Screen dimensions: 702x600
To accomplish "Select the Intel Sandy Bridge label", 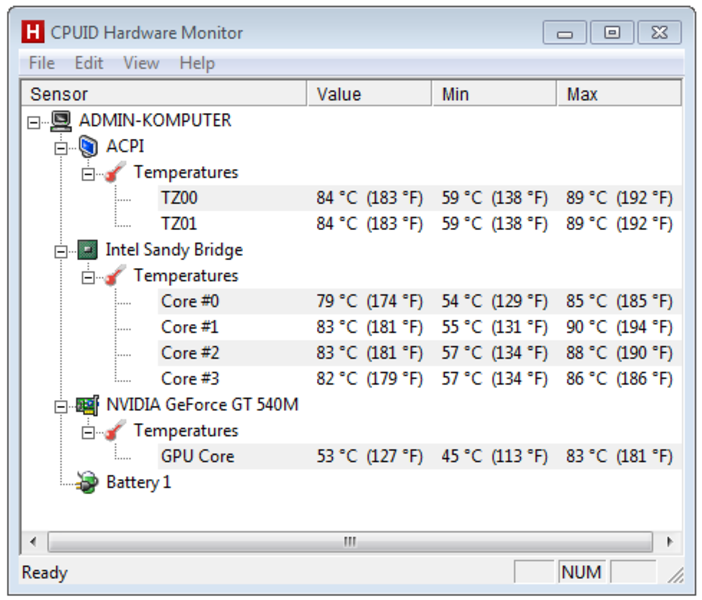I will click(174, 250).
